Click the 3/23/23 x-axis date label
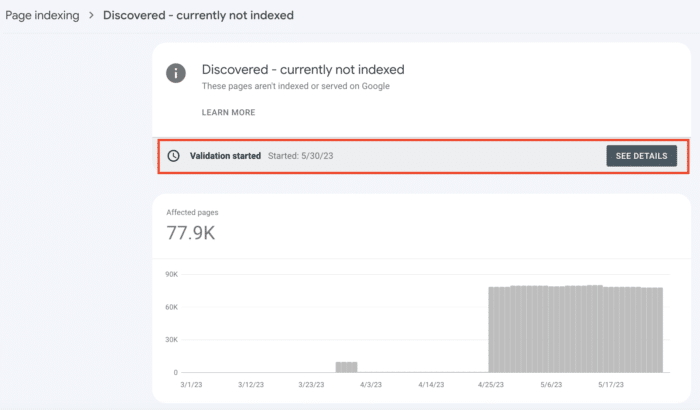Image resolution: width=700 pixels, height=410 pixels. 311,385
